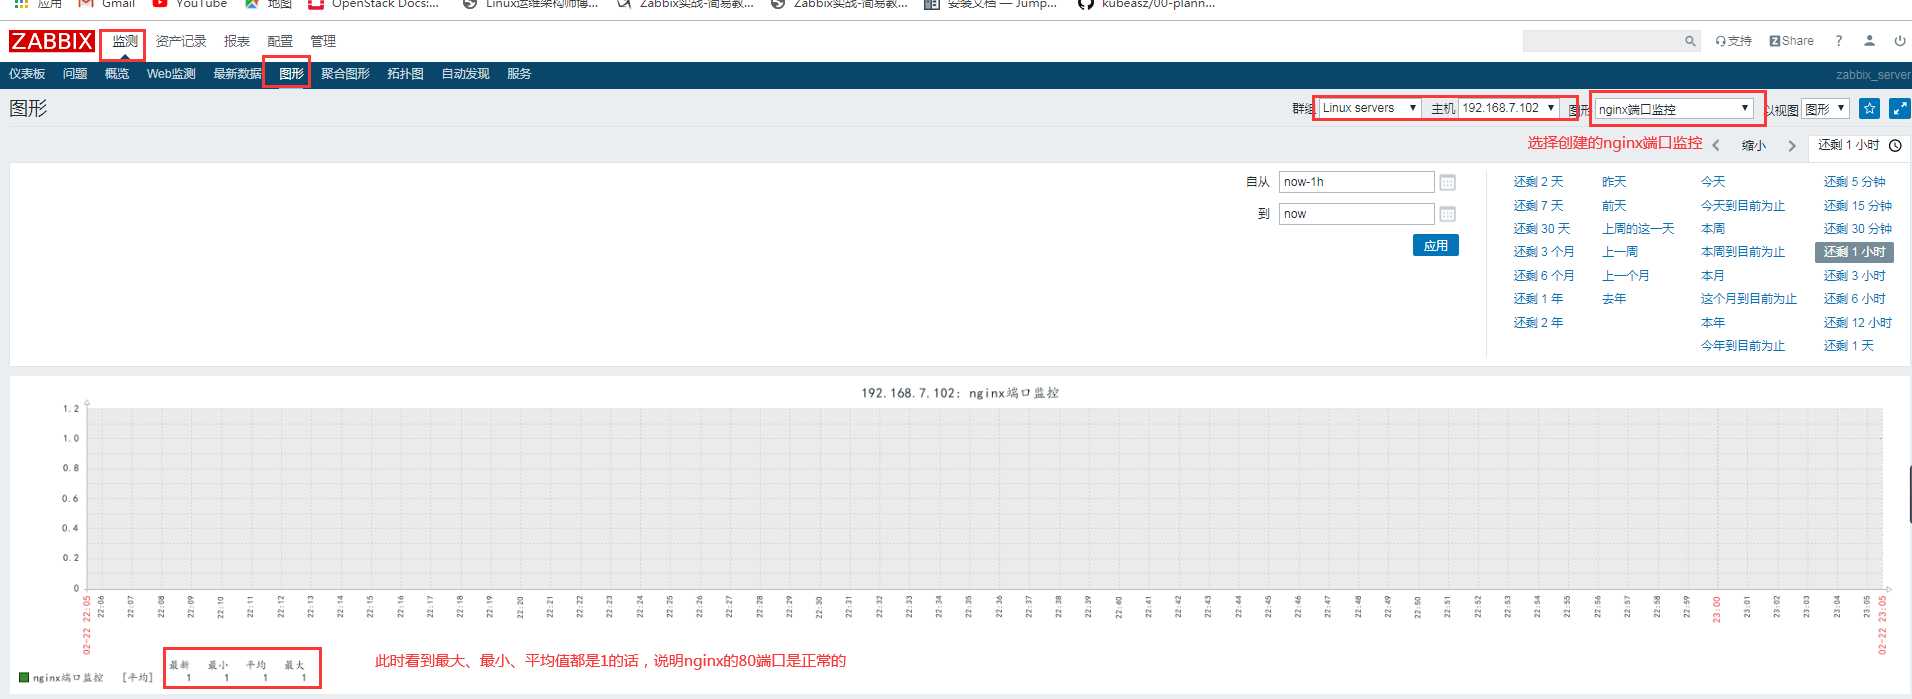The height and width of the screenshot is (699, 1912).
Task: Select time range 还剩 2 天
Action: [x=1538, y=182]
